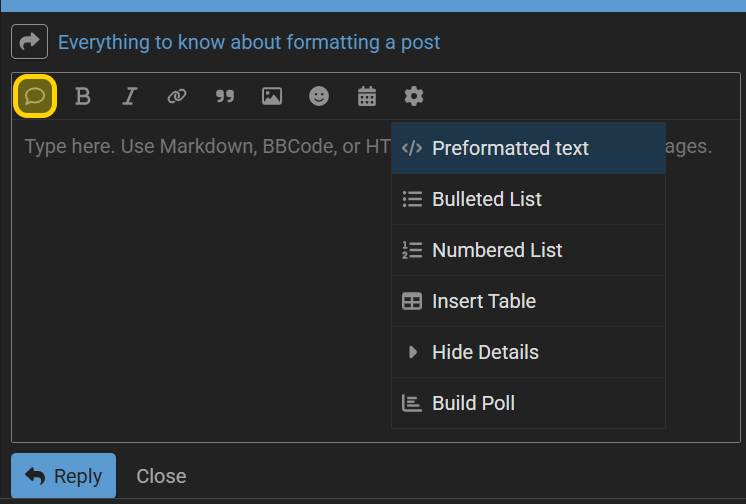Open the gear options menu in toolbar
The height and width of the screenshot is (504, 746).
coord(413,96)
